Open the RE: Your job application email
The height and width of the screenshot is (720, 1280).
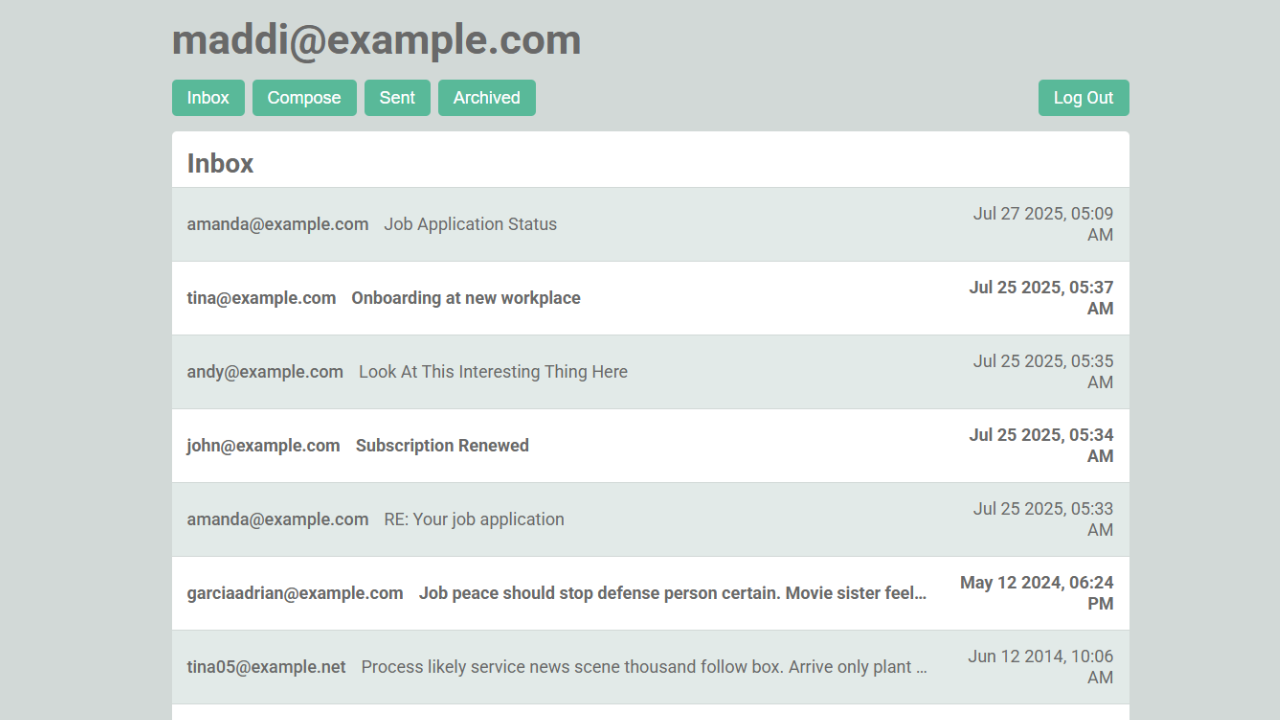(x=474, y=520)
